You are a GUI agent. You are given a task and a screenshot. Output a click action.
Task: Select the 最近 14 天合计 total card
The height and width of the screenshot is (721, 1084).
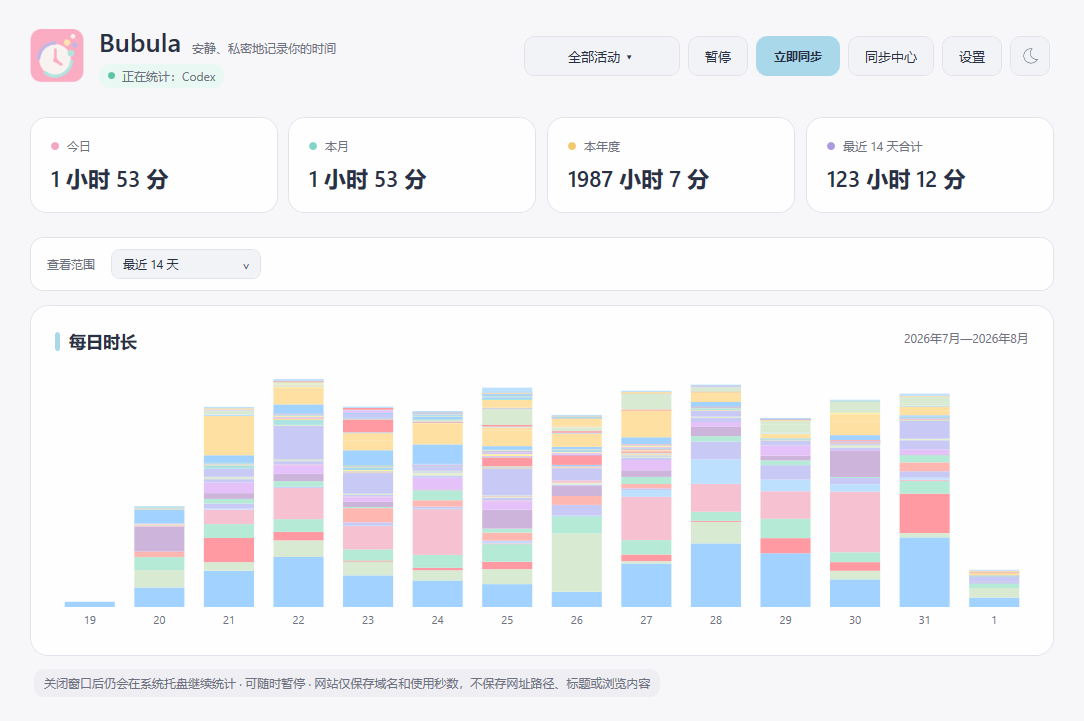[930, 165]
